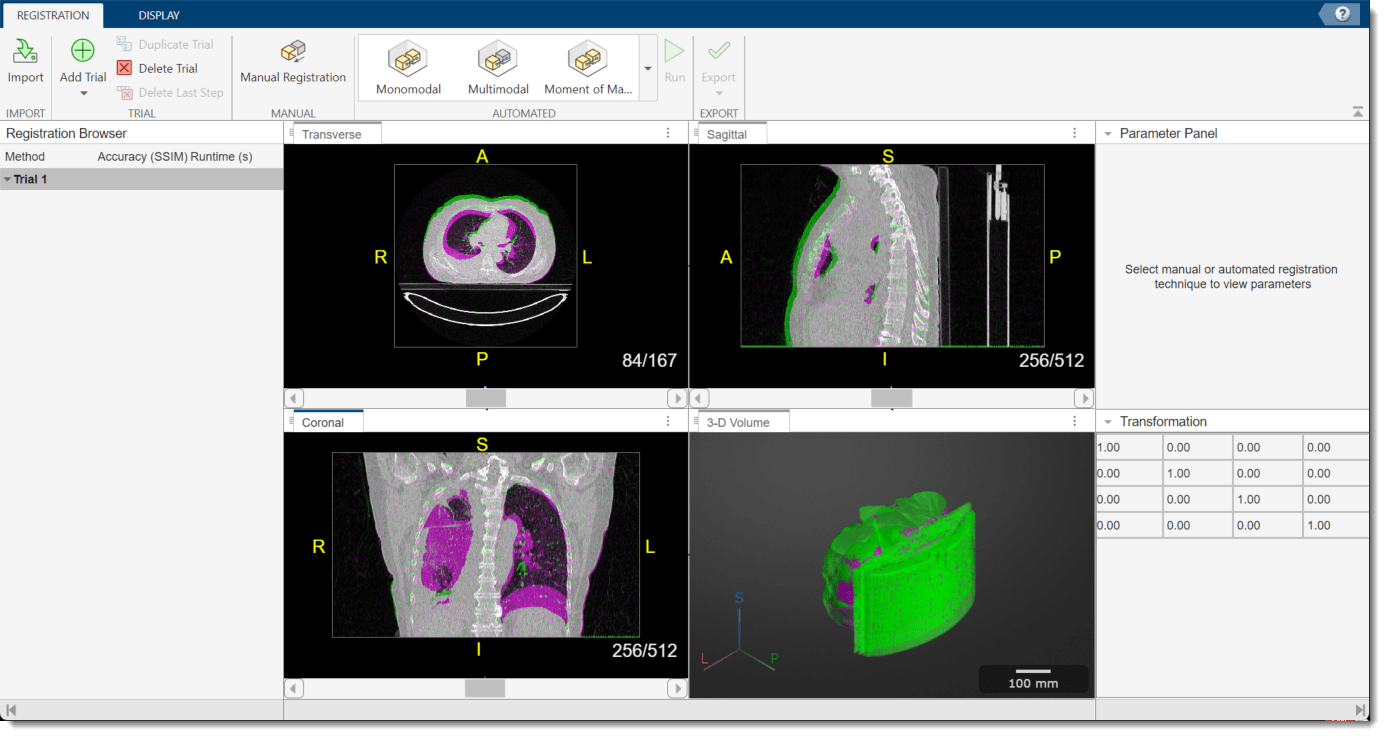Click the Transverse slice counter 84/167
Screen dimensions: 1385x736
[x=649, y=361]
